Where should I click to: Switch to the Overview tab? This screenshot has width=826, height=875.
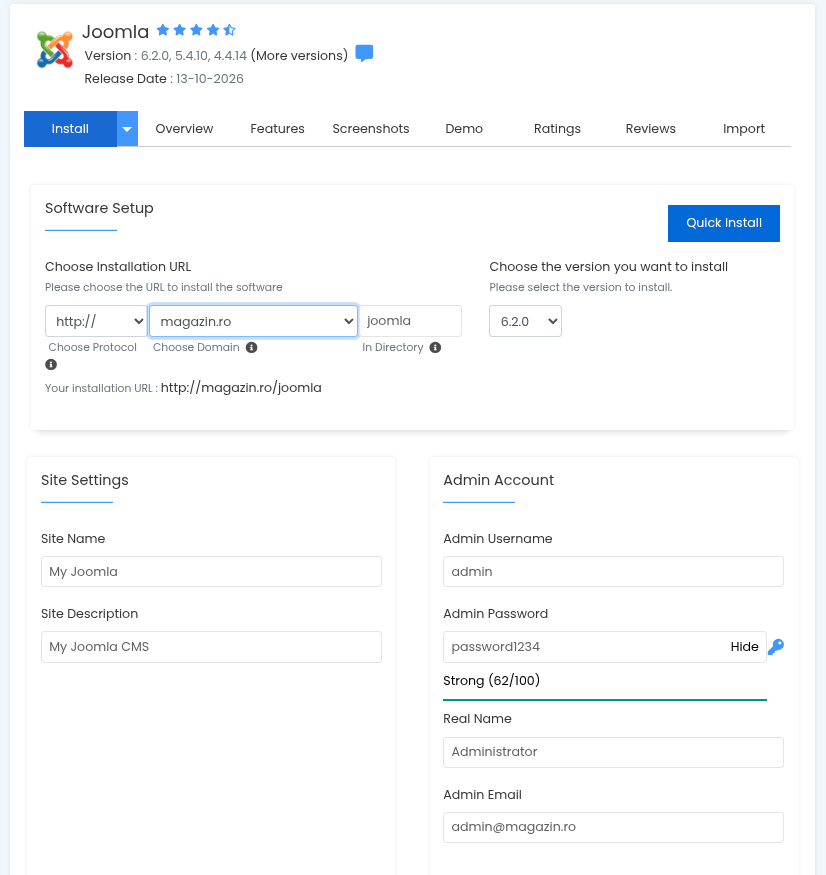(184, 129)
